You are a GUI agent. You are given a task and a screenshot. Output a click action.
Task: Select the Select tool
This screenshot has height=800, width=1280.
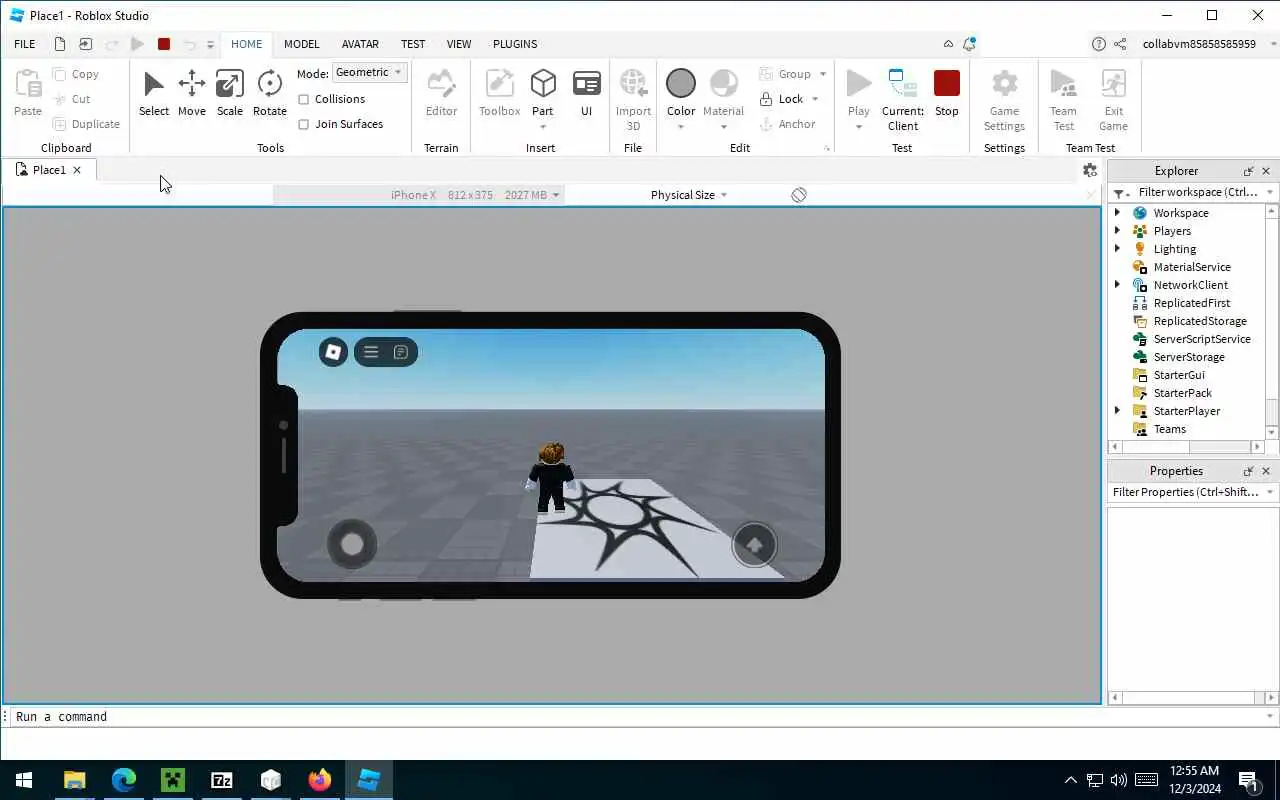tap(153, 94)
